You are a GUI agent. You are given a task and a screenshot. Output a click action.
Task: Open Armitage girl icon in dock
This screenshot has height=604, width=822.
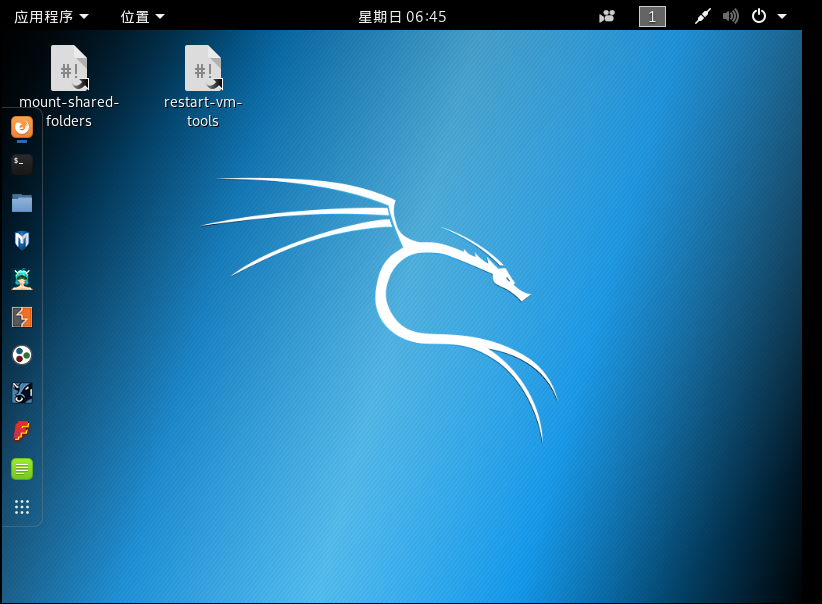point(22,279)
